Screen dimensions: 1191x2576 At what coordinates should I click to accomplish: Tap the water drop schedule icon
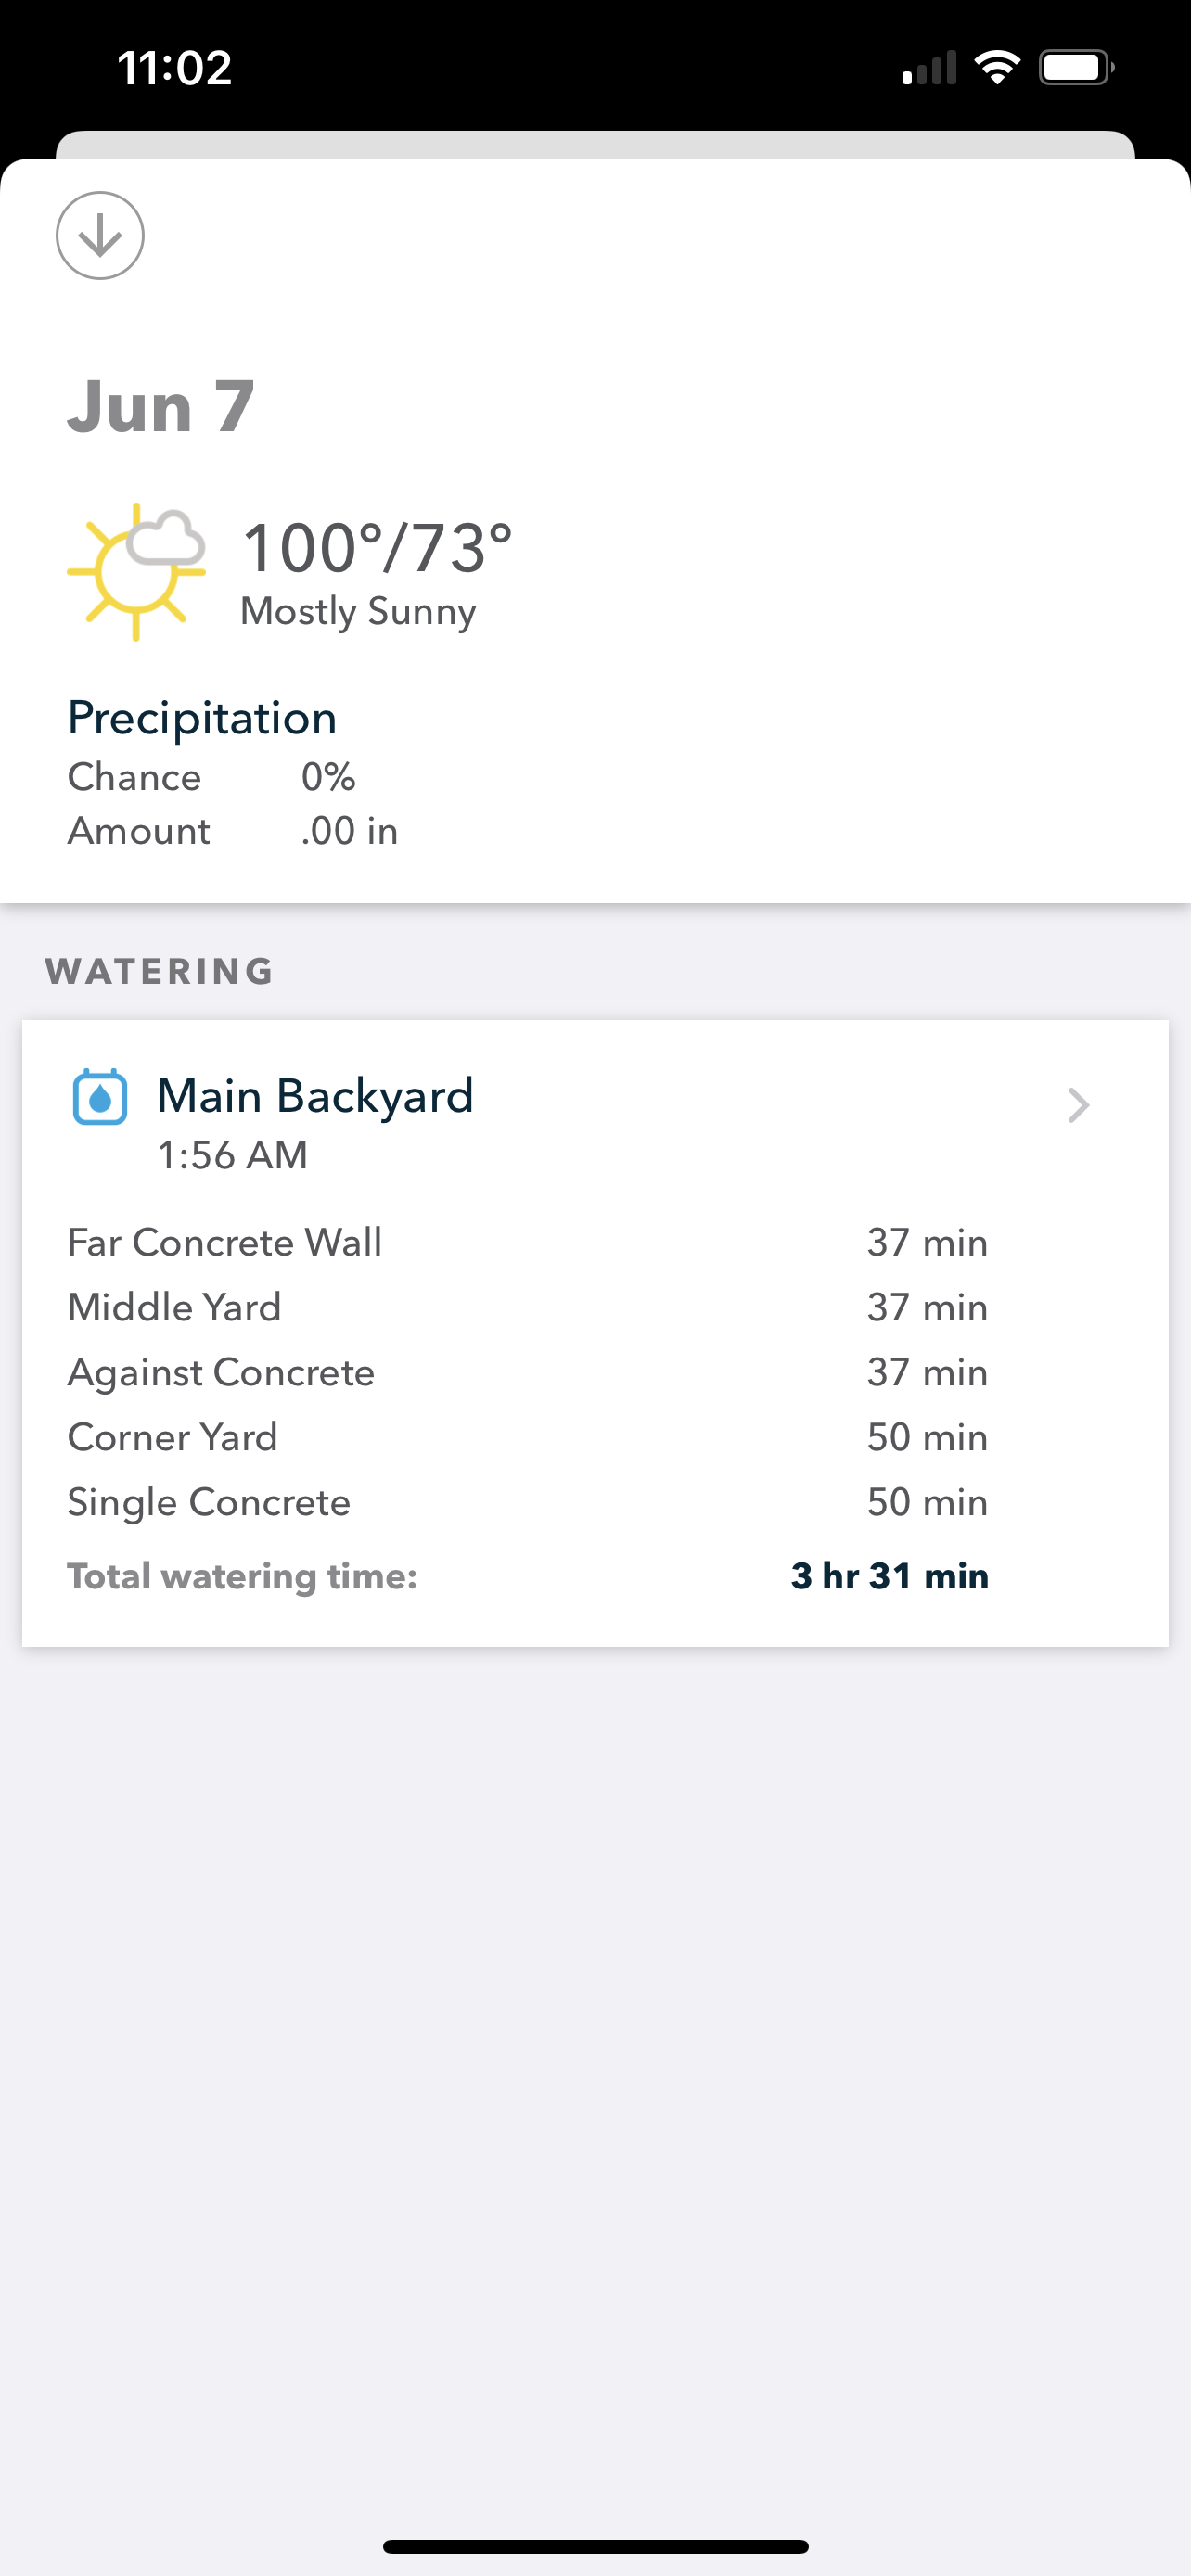click(100, 1098)
